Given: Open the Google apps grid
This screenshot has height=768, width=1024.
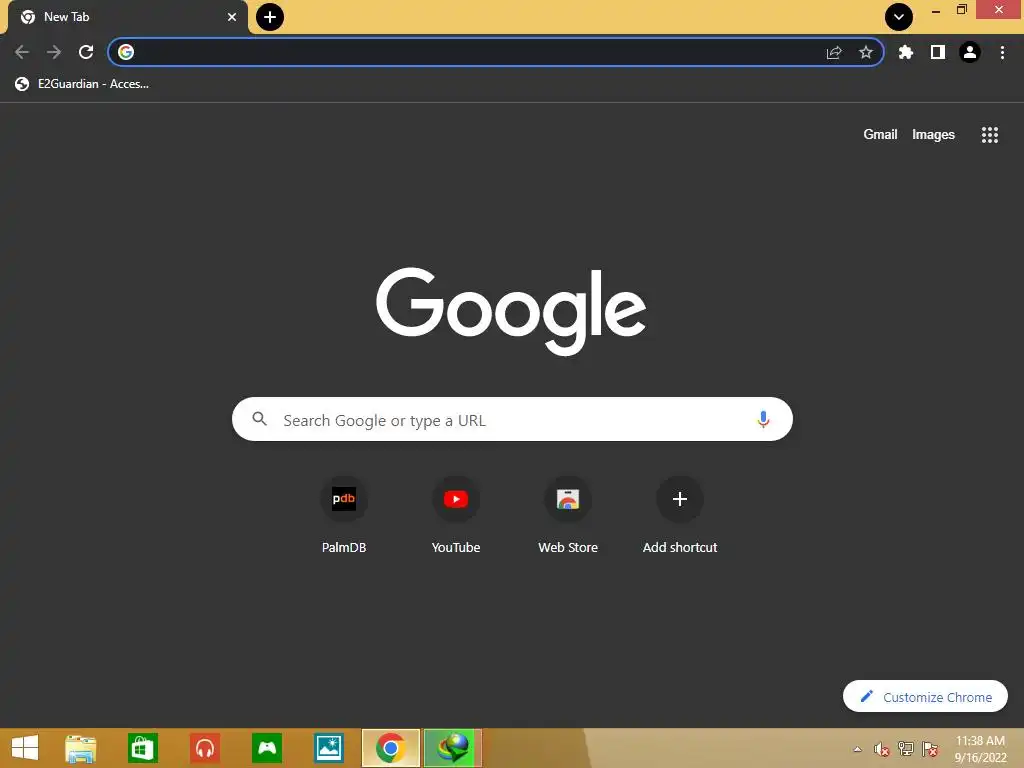Looking at the screenshot, I should (x=990, y=135).
